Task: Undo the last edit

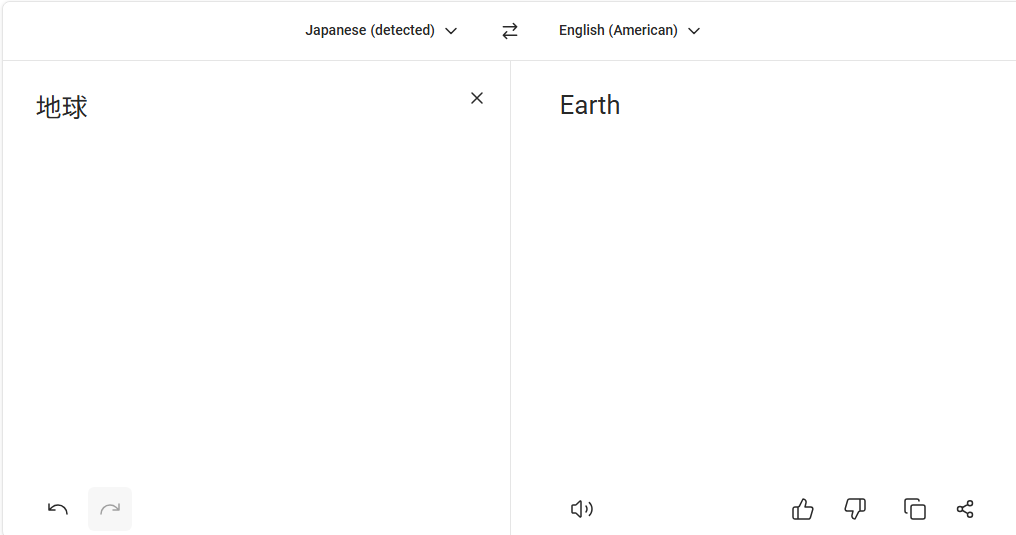Action: coord(58,509)
